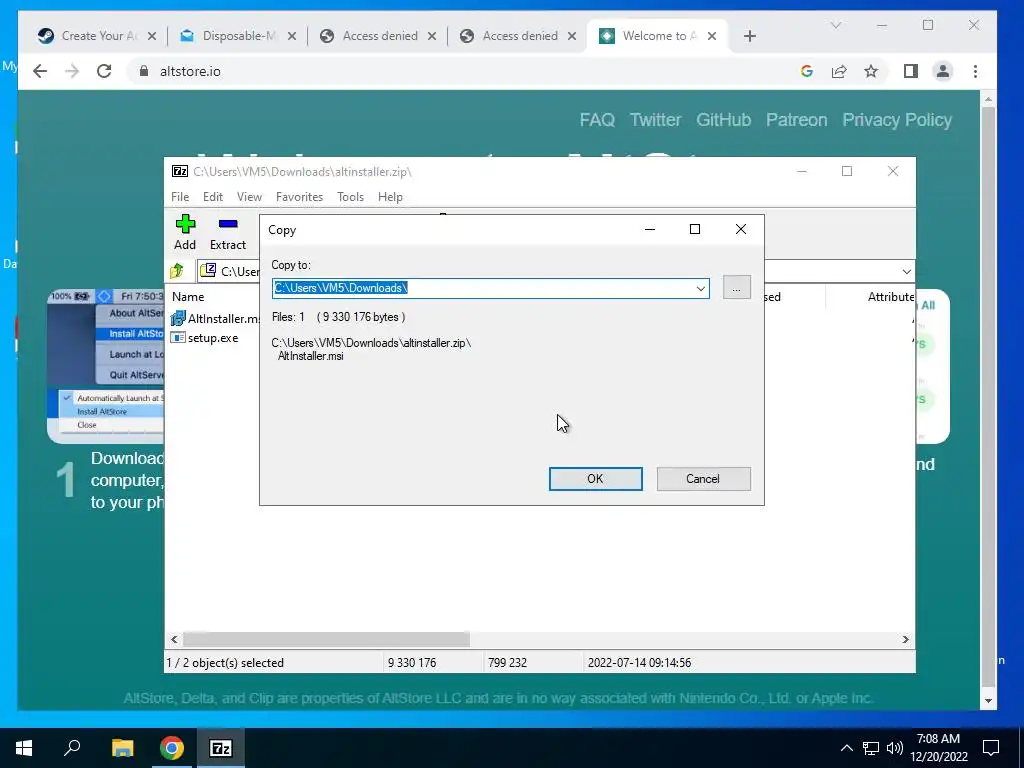Bookmark this page with the star icon
This screenshot has height=768, width=1024.
click(x=871, y=71)
